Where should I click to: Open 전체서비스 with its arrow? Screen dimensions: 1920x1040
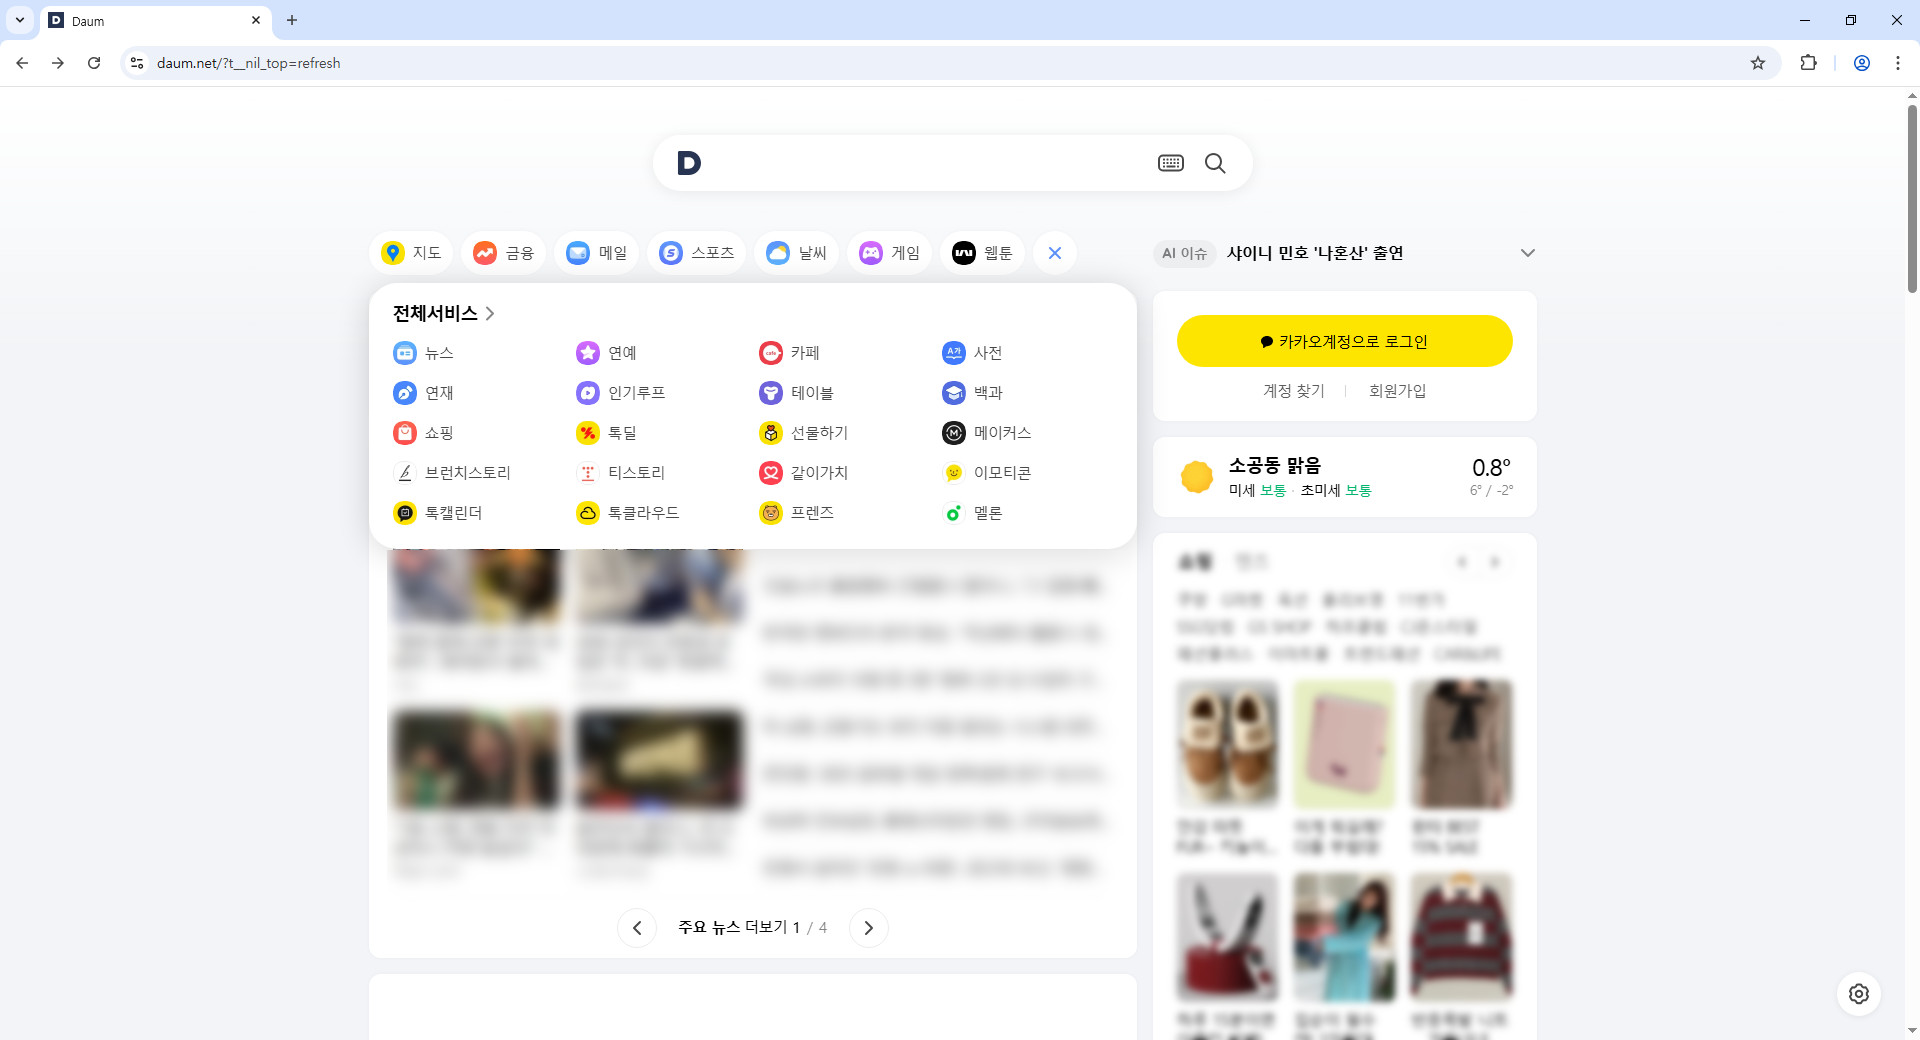click(490, 313)
